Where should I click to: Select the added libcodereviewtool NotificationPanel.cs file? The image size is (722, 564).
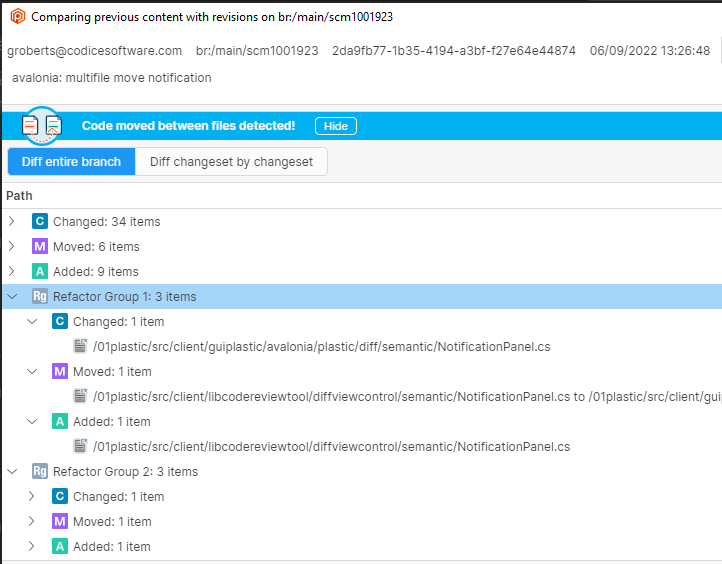[331, 447]
